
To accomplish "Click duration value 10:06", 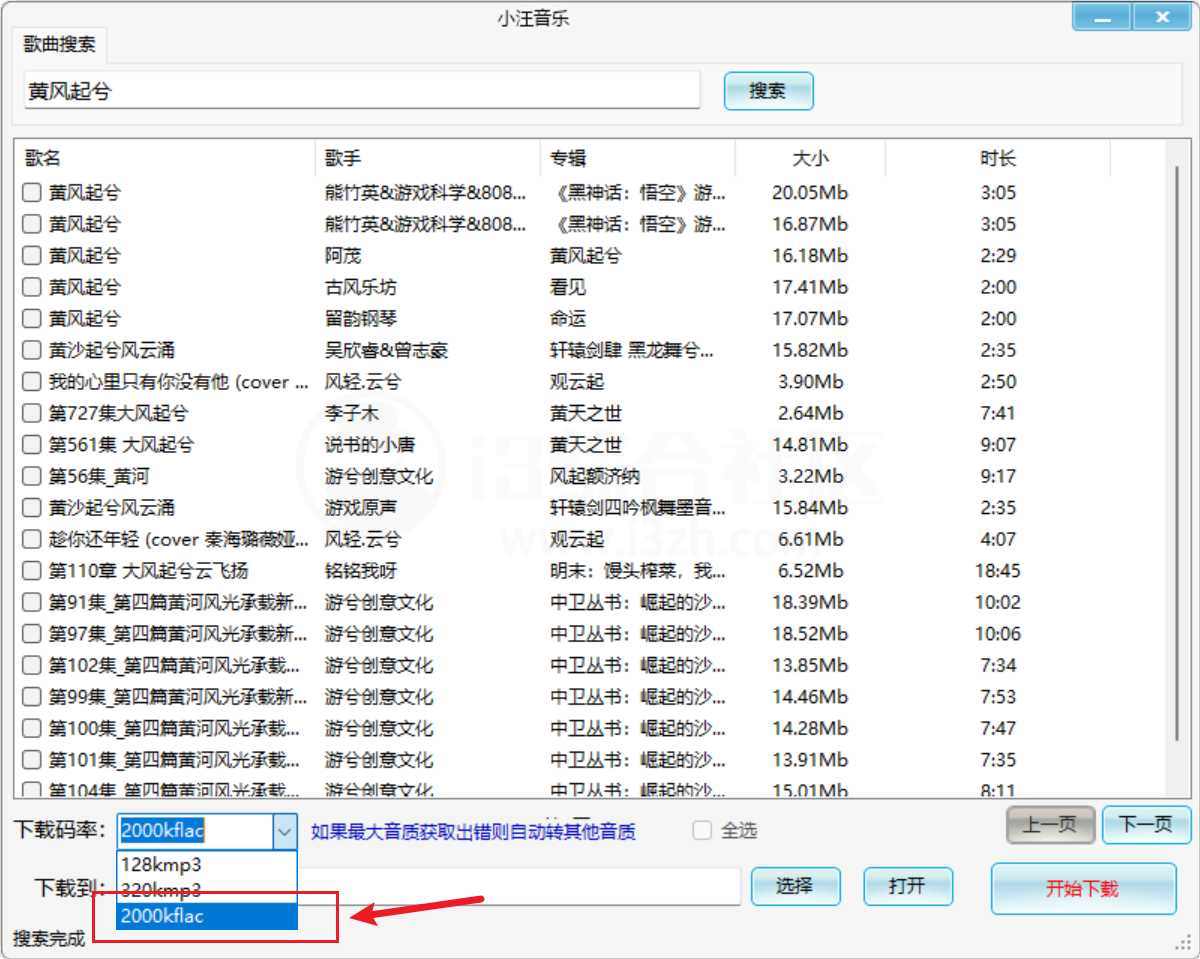I will pos(998,634).
